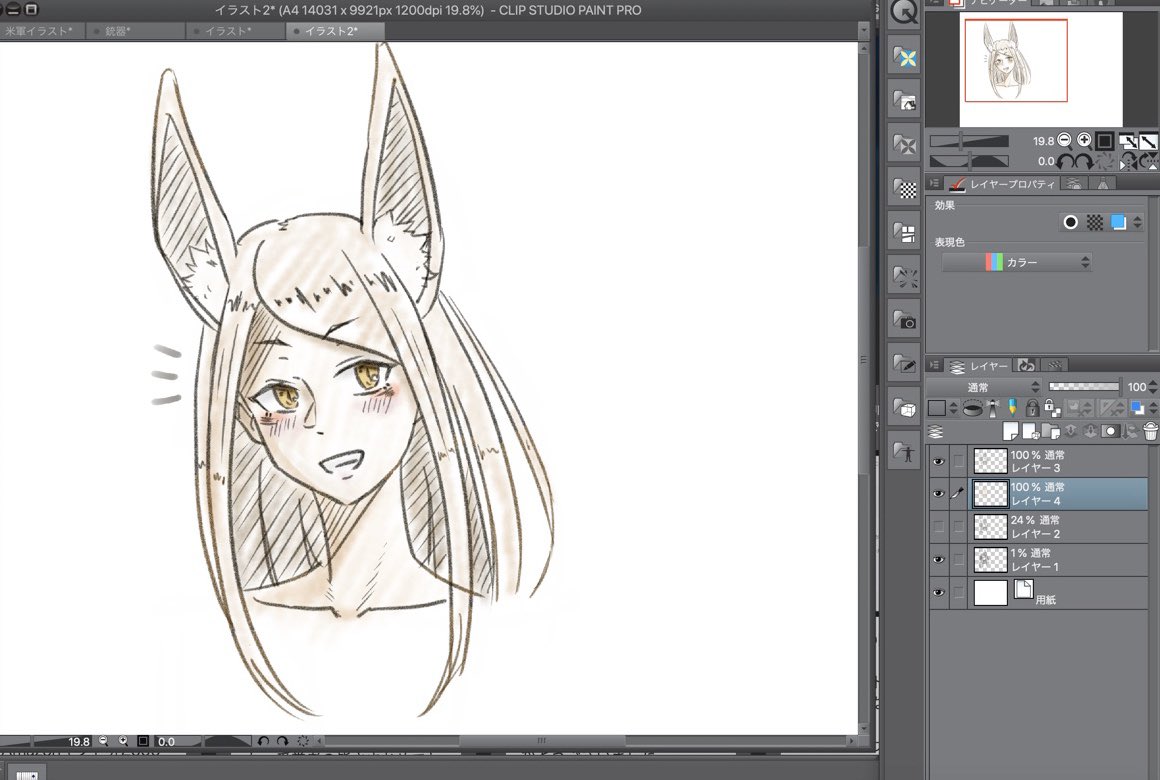This screenshot has height=780, width=1160.
Task: Create a new raster layer
Action: click(1011, 431)
